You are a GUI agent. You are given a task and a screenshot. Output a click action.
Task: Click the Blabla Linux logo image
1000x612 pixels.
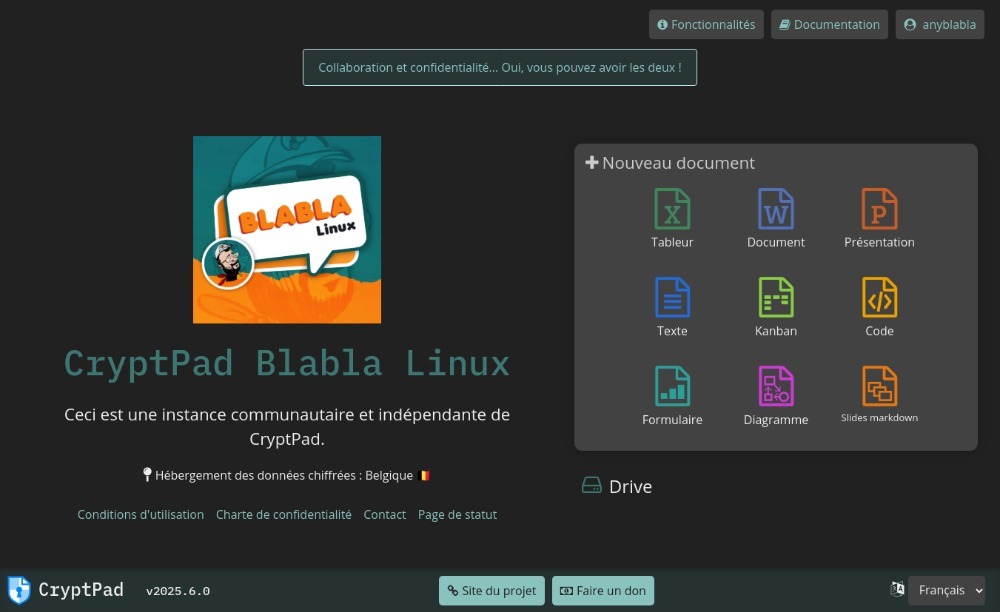pos(287,230)
